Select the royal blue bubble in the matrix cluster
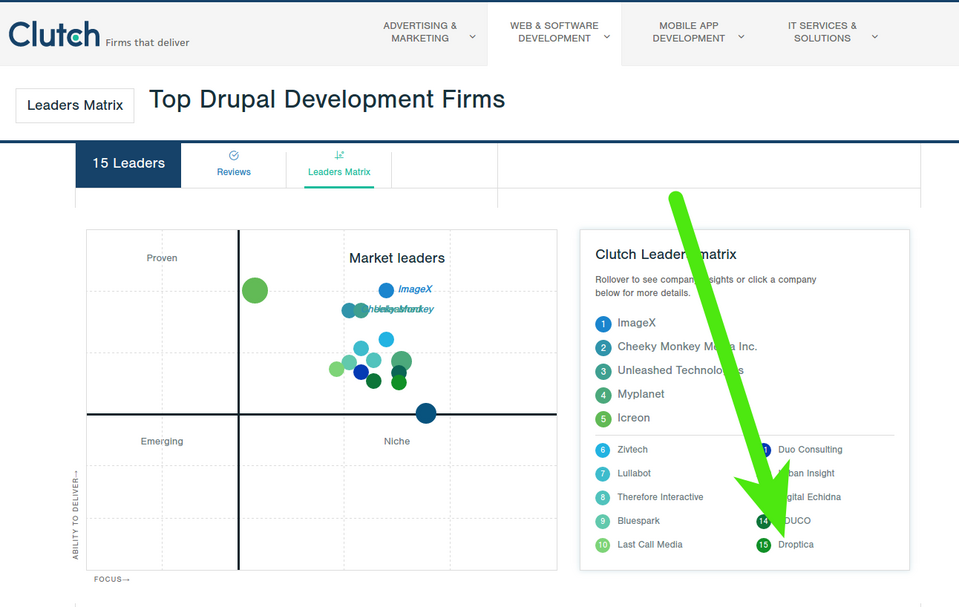This screenshot has height=607, width=959. (x=361, y=371)
